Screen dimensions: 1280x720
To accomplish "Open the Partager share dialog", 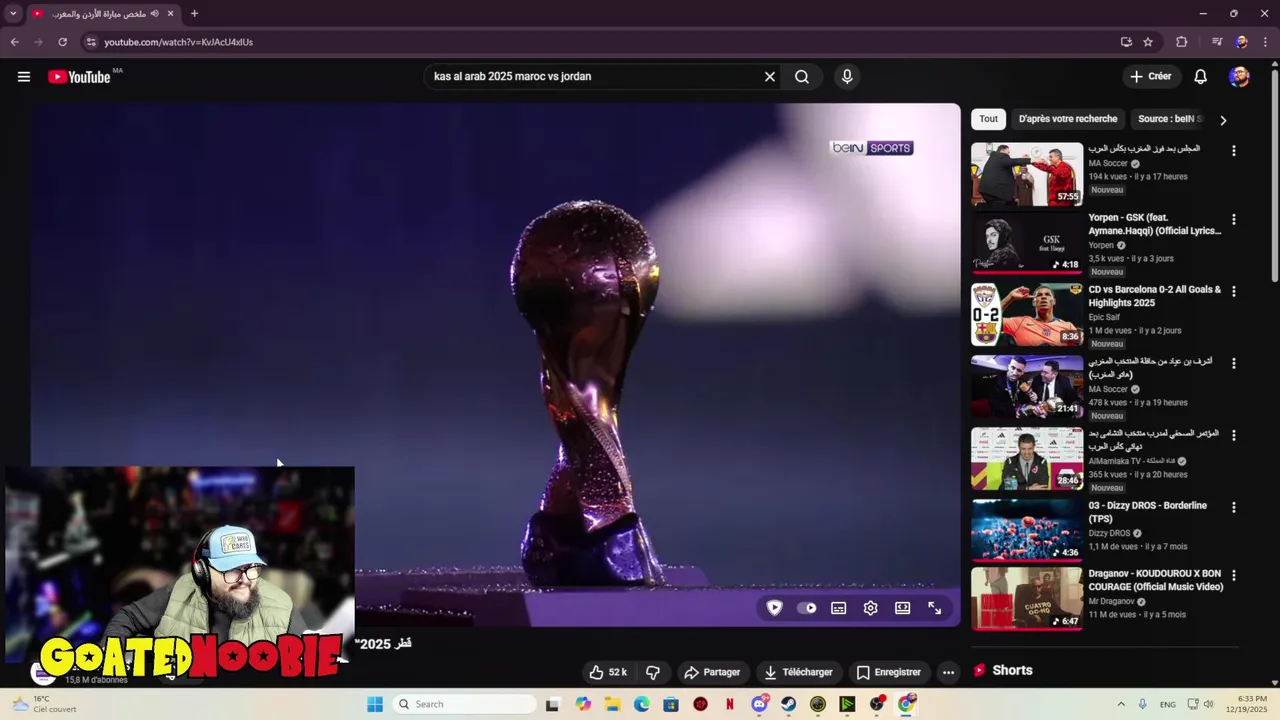I will pyautogui.click(x=712, y=672).
